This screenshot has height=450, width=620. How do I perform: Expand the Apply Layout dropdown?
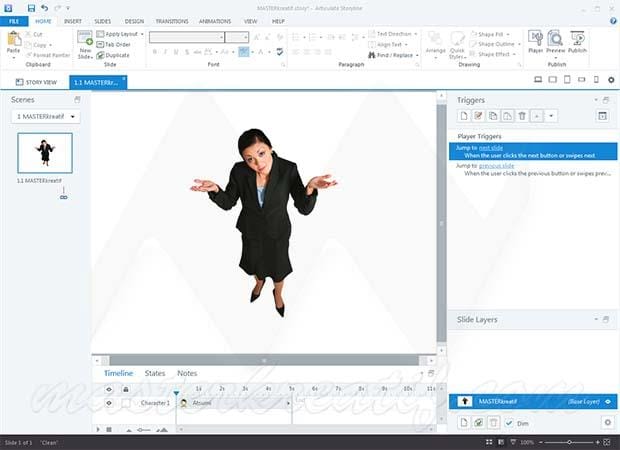(x=142, y=34)
